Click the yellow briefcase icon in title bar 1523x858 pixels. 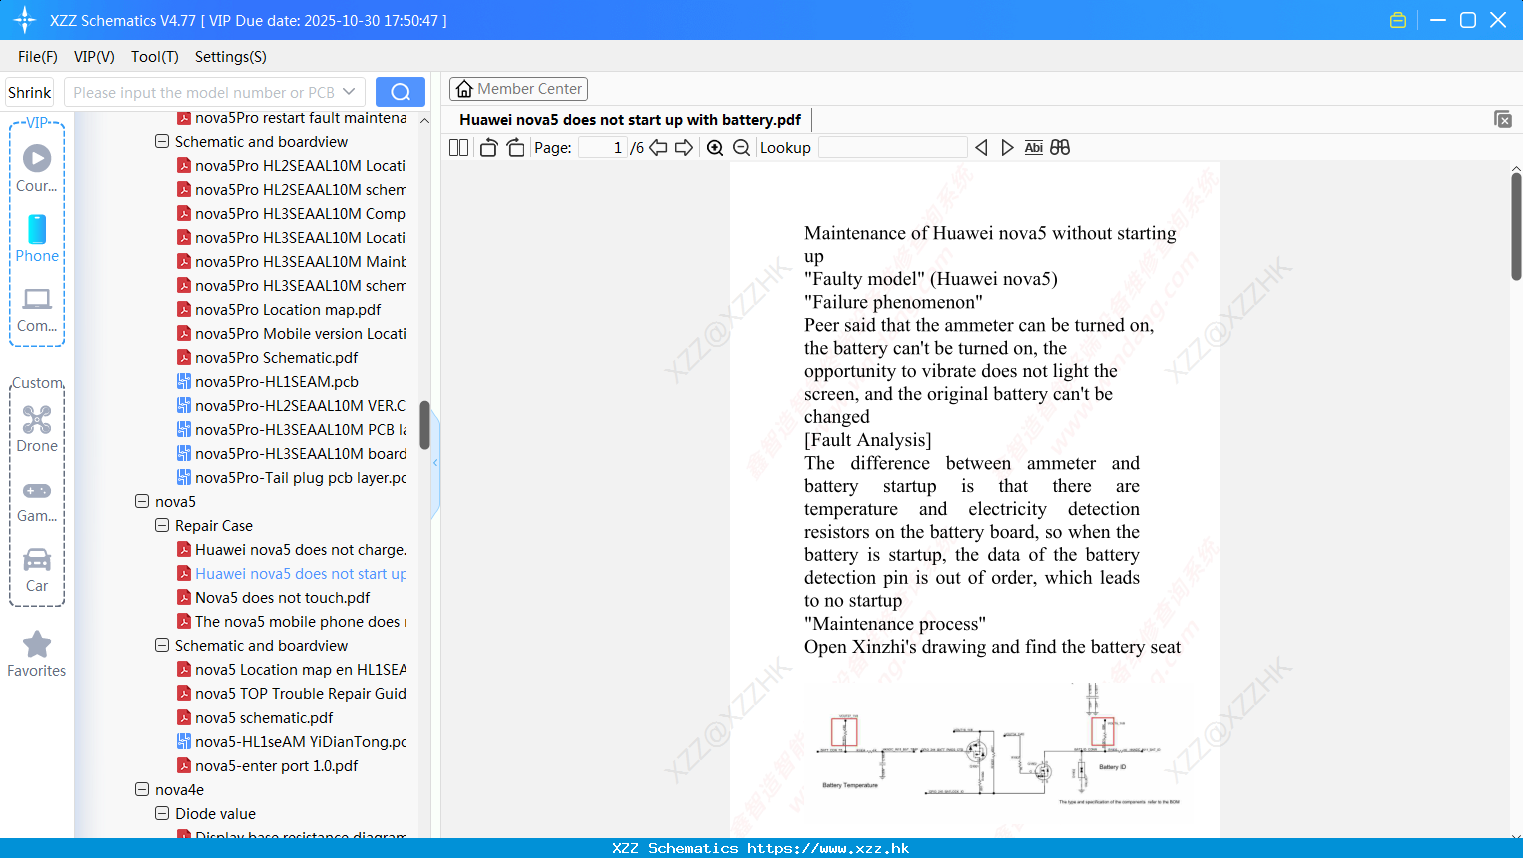[x=1398, y=20]
